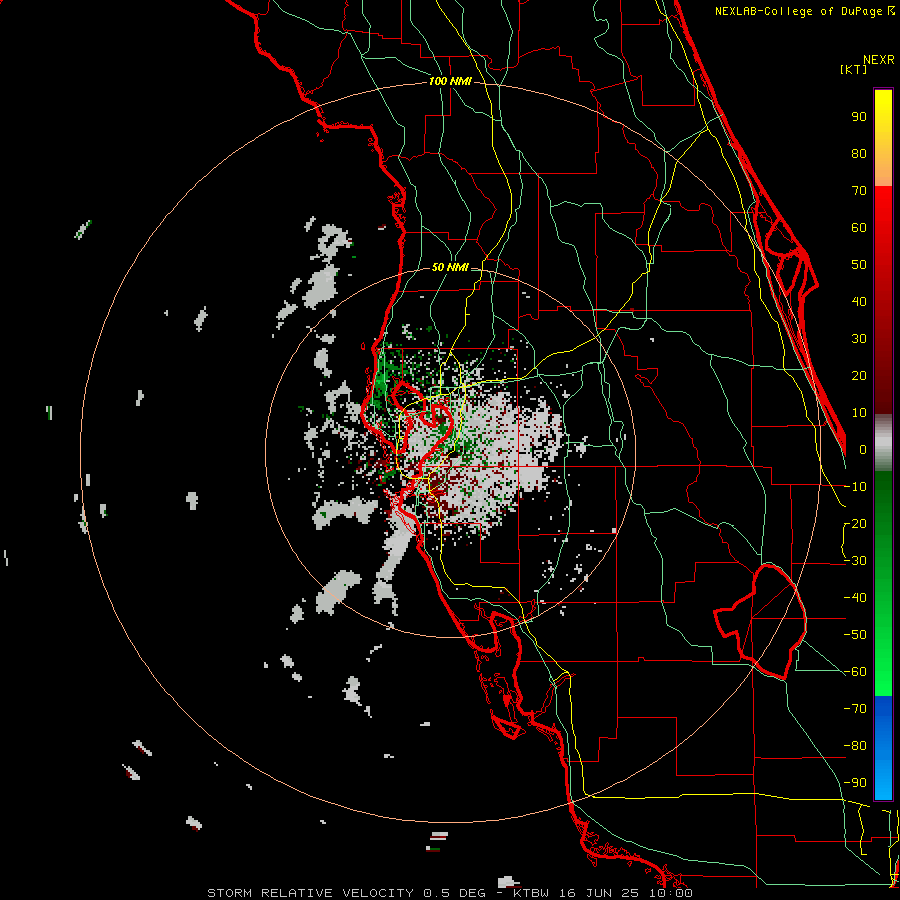Click the "[KT]" units label
Screen dimensions: 900x900
coord(854,69)
